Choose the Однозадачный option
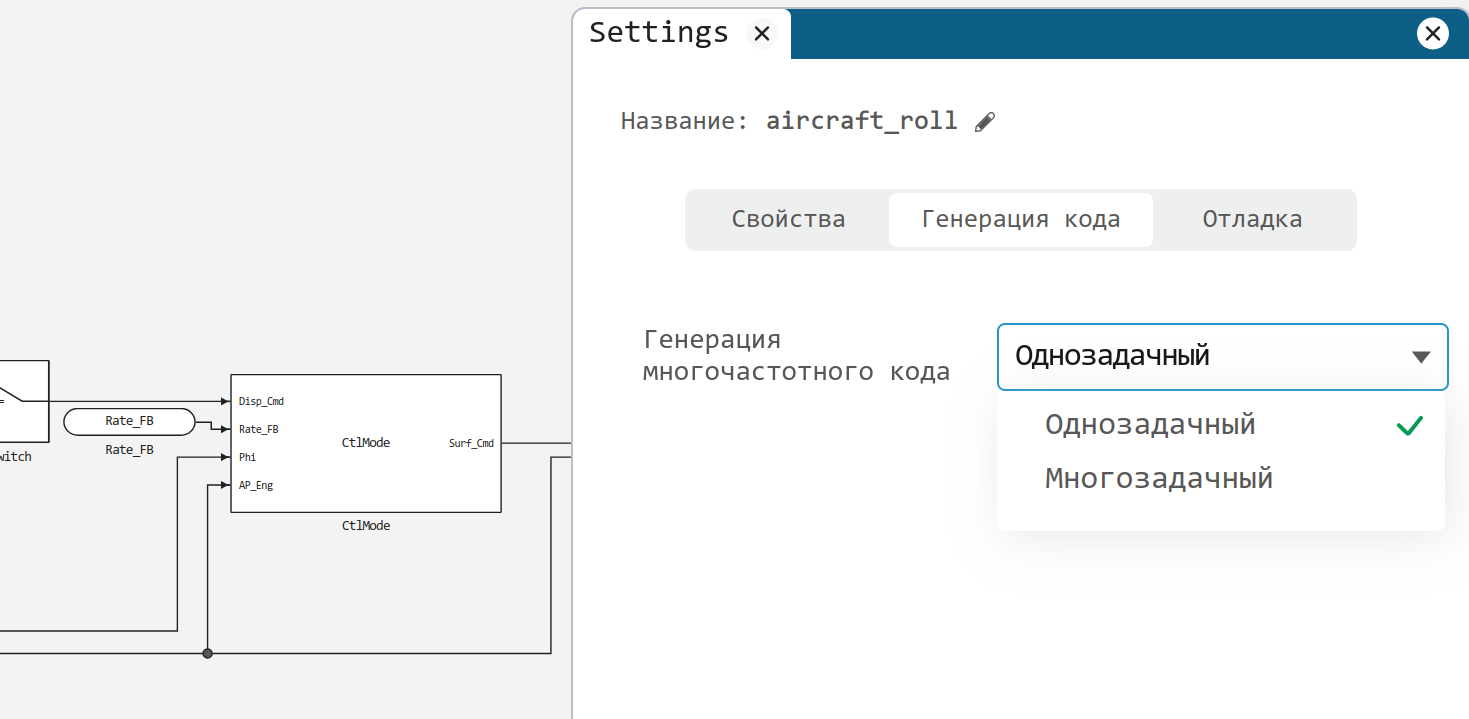This screenshot has height=719, width=1469. (1221, 425)
